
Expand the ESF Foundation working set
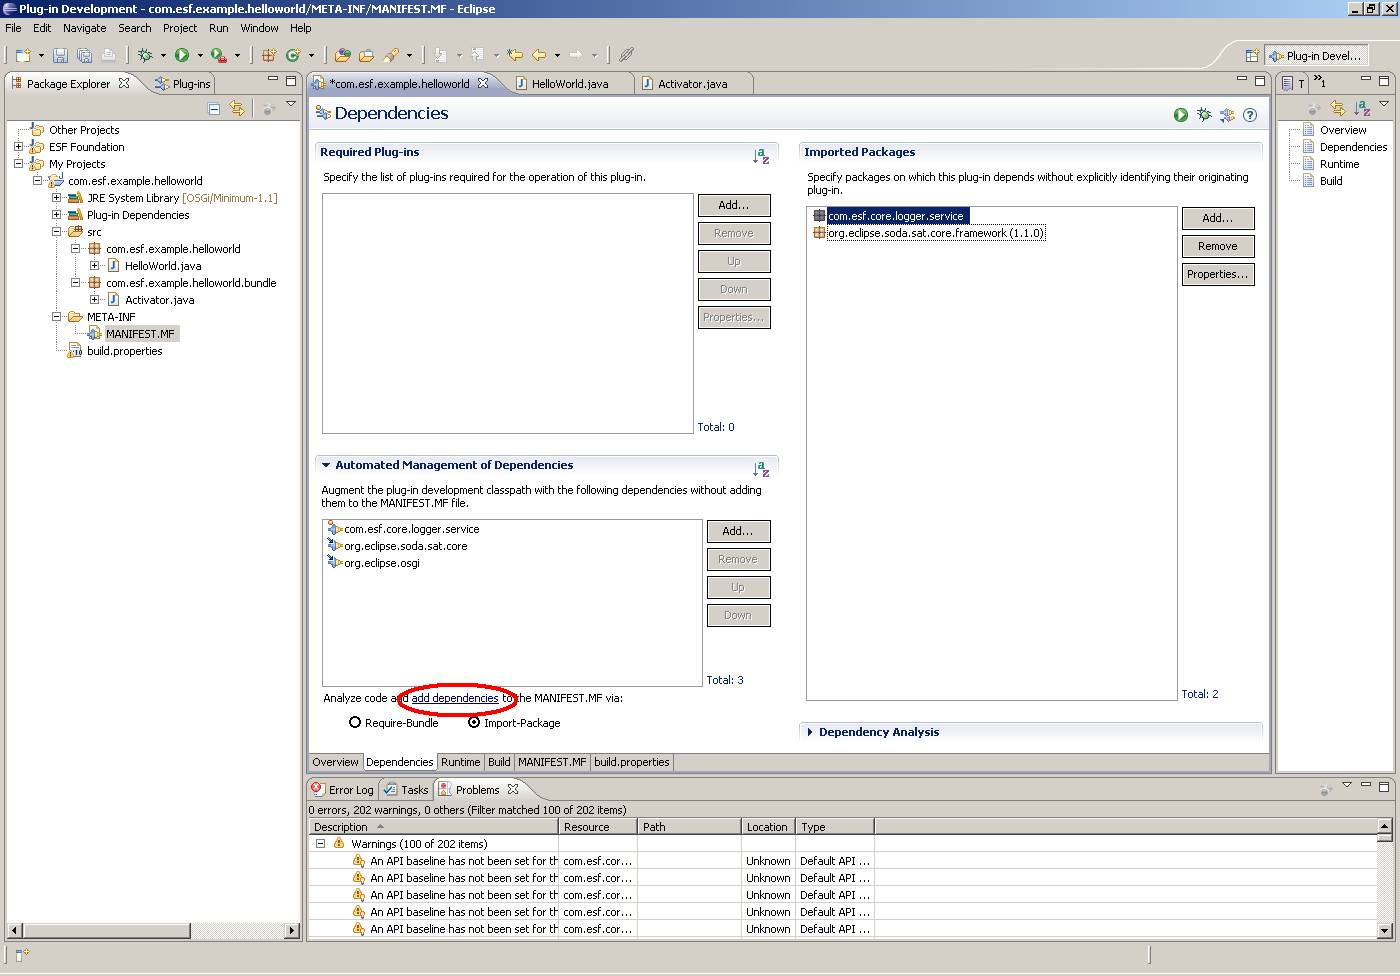(18, 147)
